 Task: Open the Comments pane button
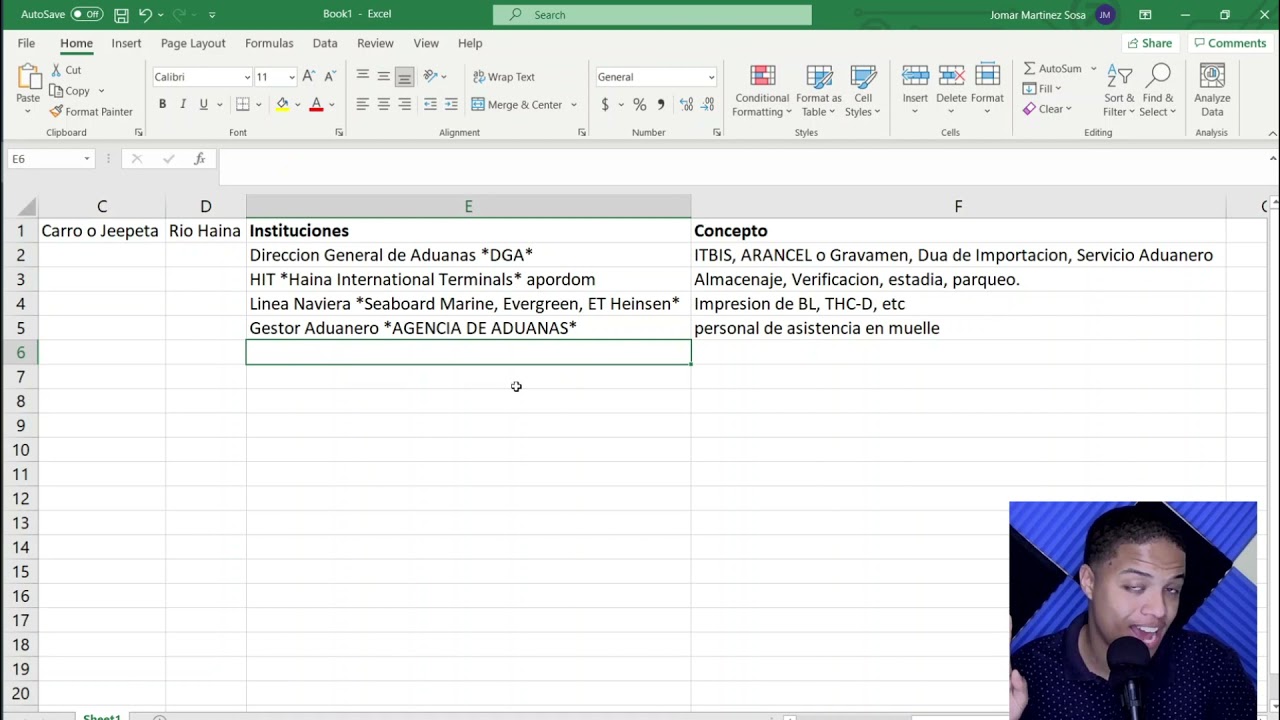(x=1229, y=43)
